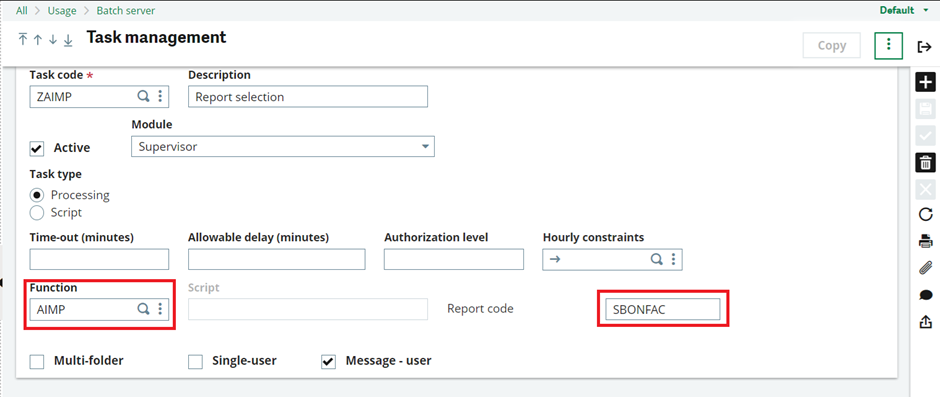Click magnifier lookup in Function field
Image resolution: width=940 pixels, height=397 pixels.
143,309
